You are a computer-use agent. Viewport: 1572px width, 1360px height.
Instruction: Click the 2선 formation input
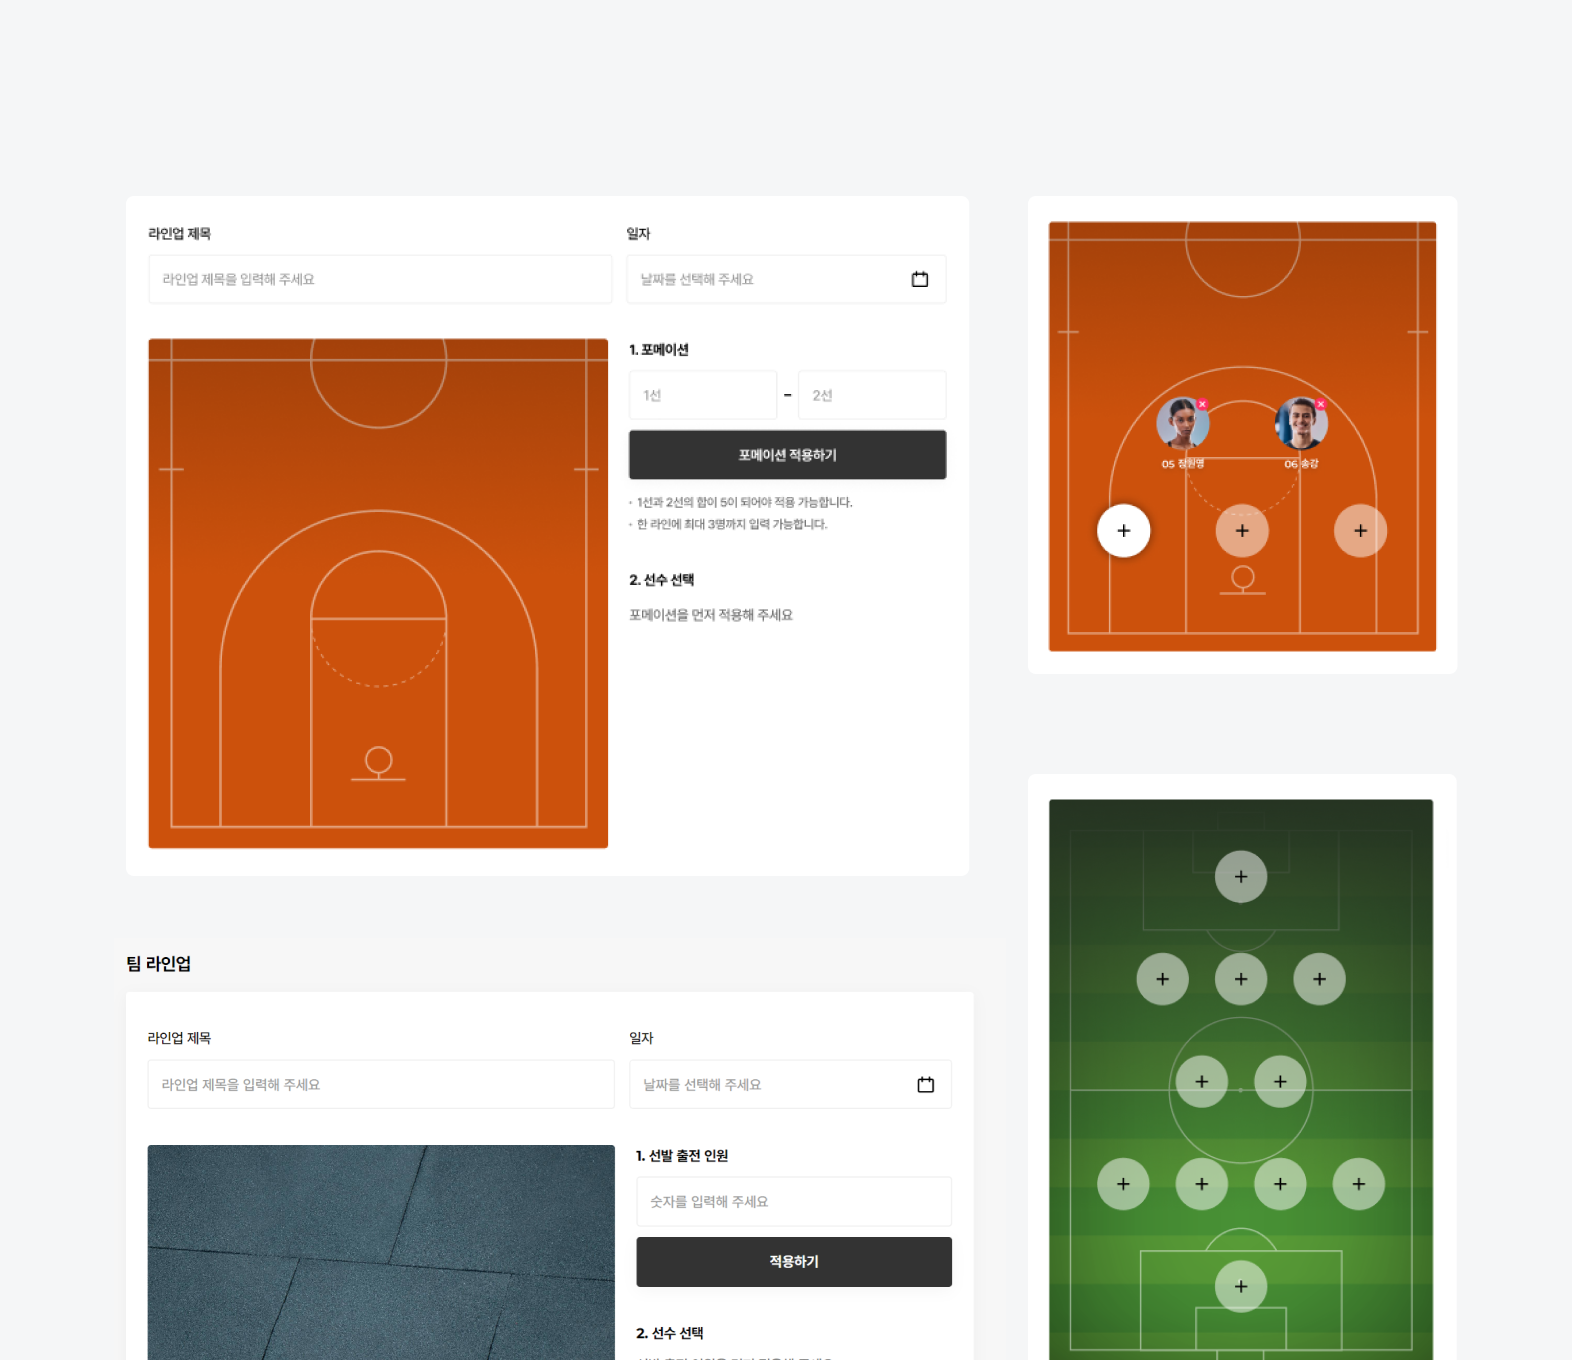[872, 396]
